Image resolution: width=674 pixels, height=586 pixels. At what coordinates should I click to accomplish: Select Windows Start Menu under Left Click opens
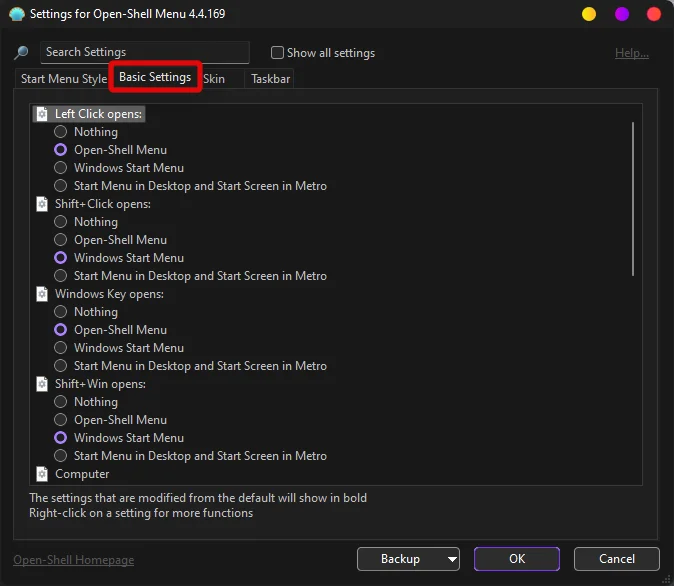[x=61, y=168]
